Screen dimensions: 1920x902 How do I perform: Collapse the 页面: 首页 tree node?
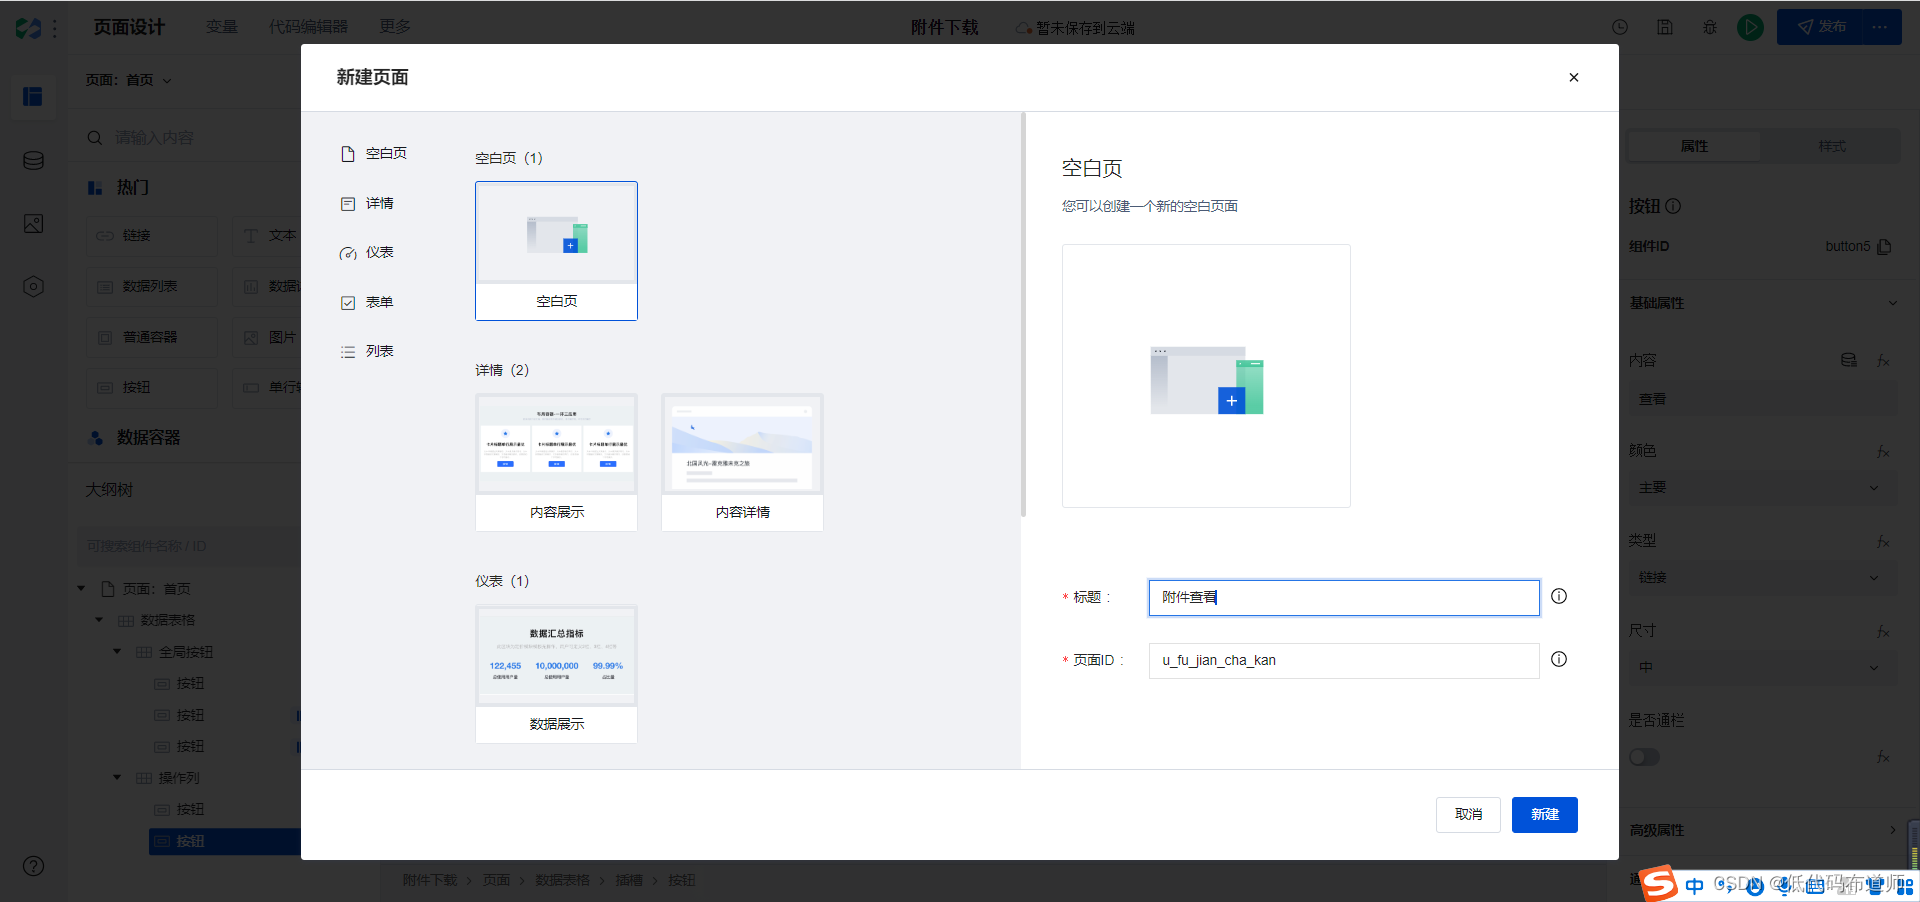coord(82,589)
